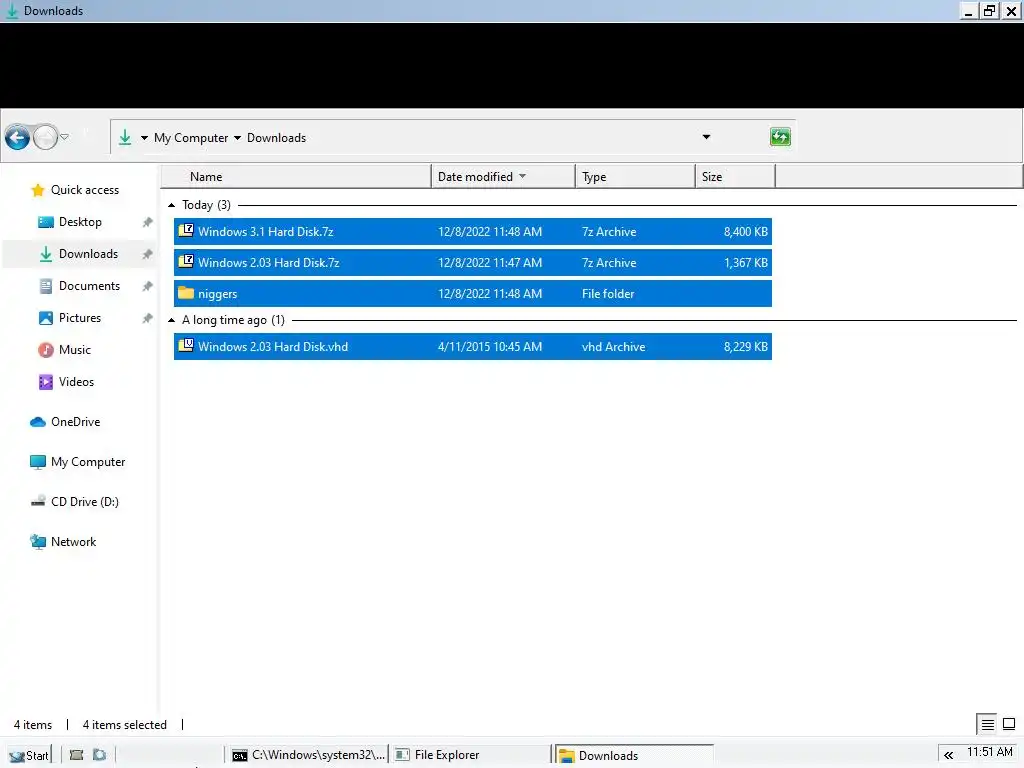Select file name Windows 3.1 Hard Disk.7z
Screen dimensions: 1024x768
point(266,232)
